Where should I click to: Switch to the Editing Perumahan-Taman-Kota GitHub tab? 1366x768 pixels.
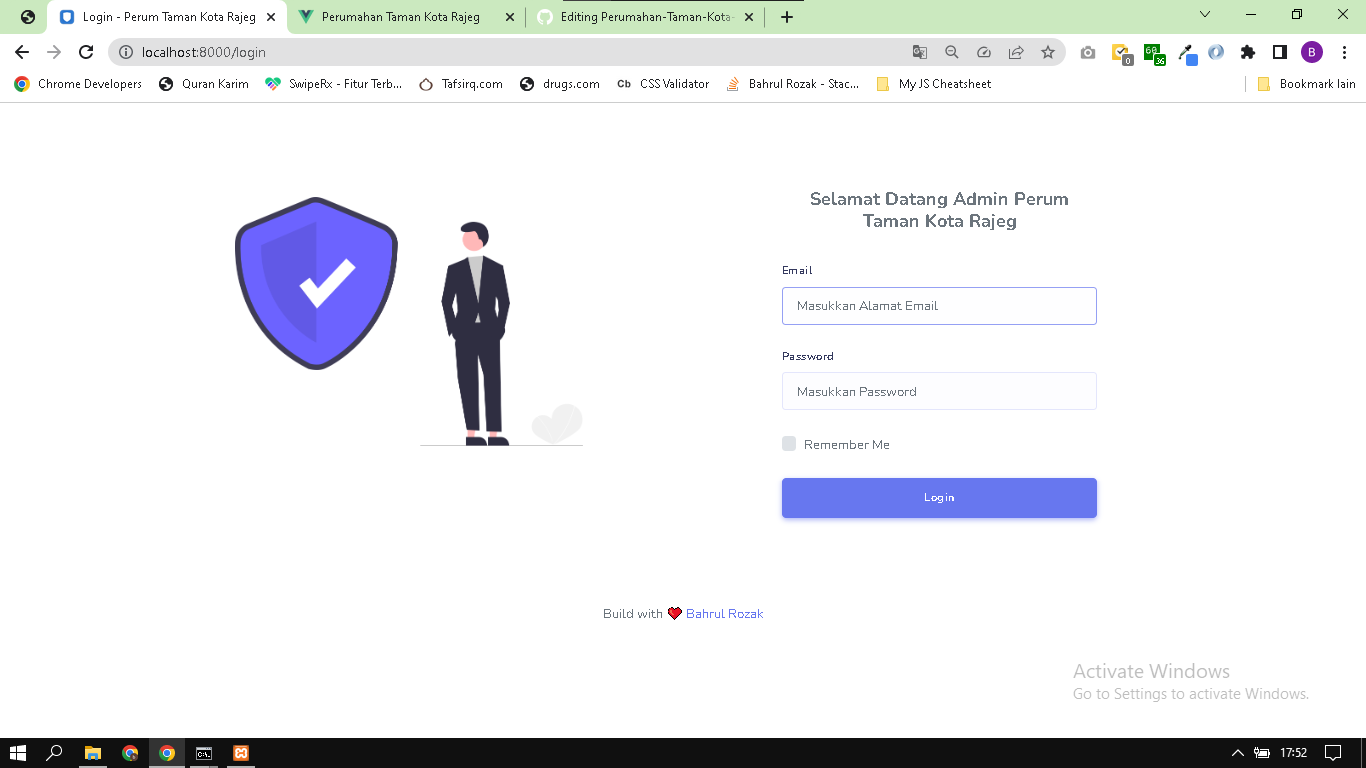[646, 17]
